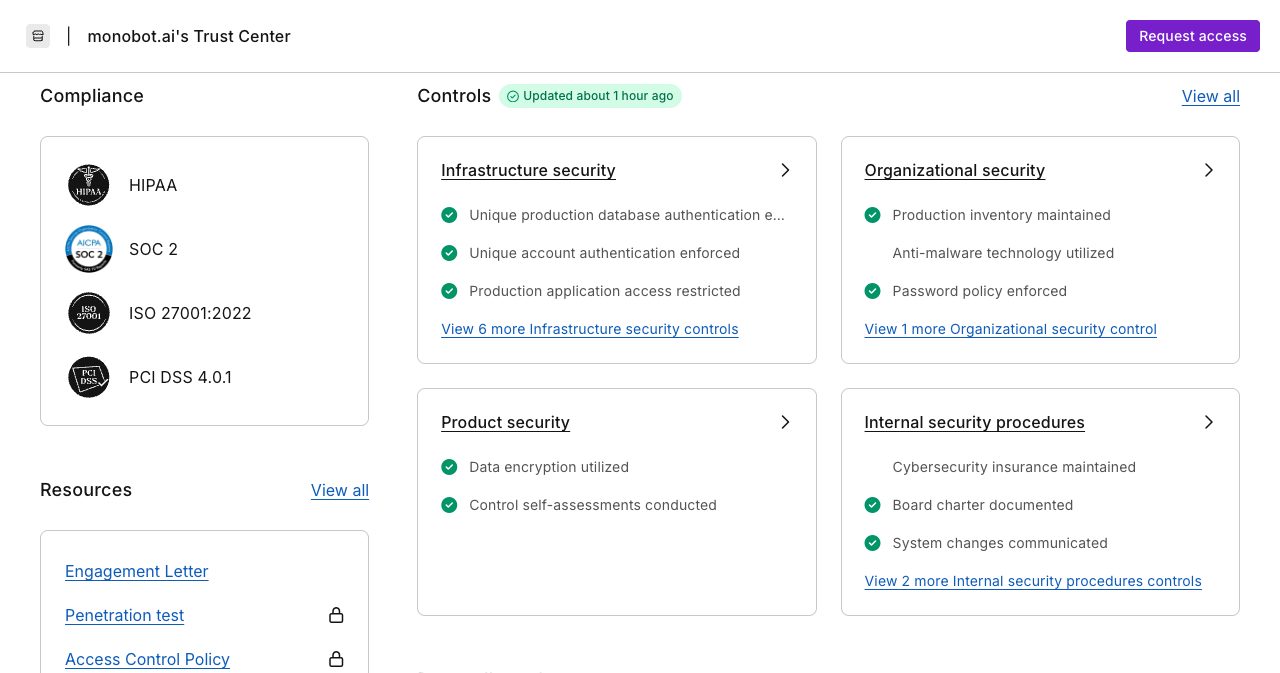1280x673 pixels.
Task: Expand Organizational security with its chevron
Action: click(x=1208, y=170)
